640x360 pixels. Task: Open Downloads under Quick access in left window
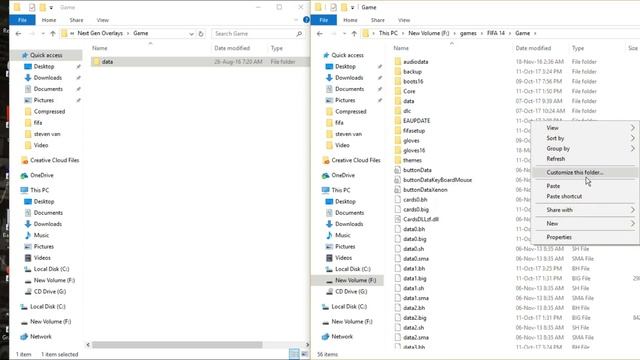[x=47, y=78]
